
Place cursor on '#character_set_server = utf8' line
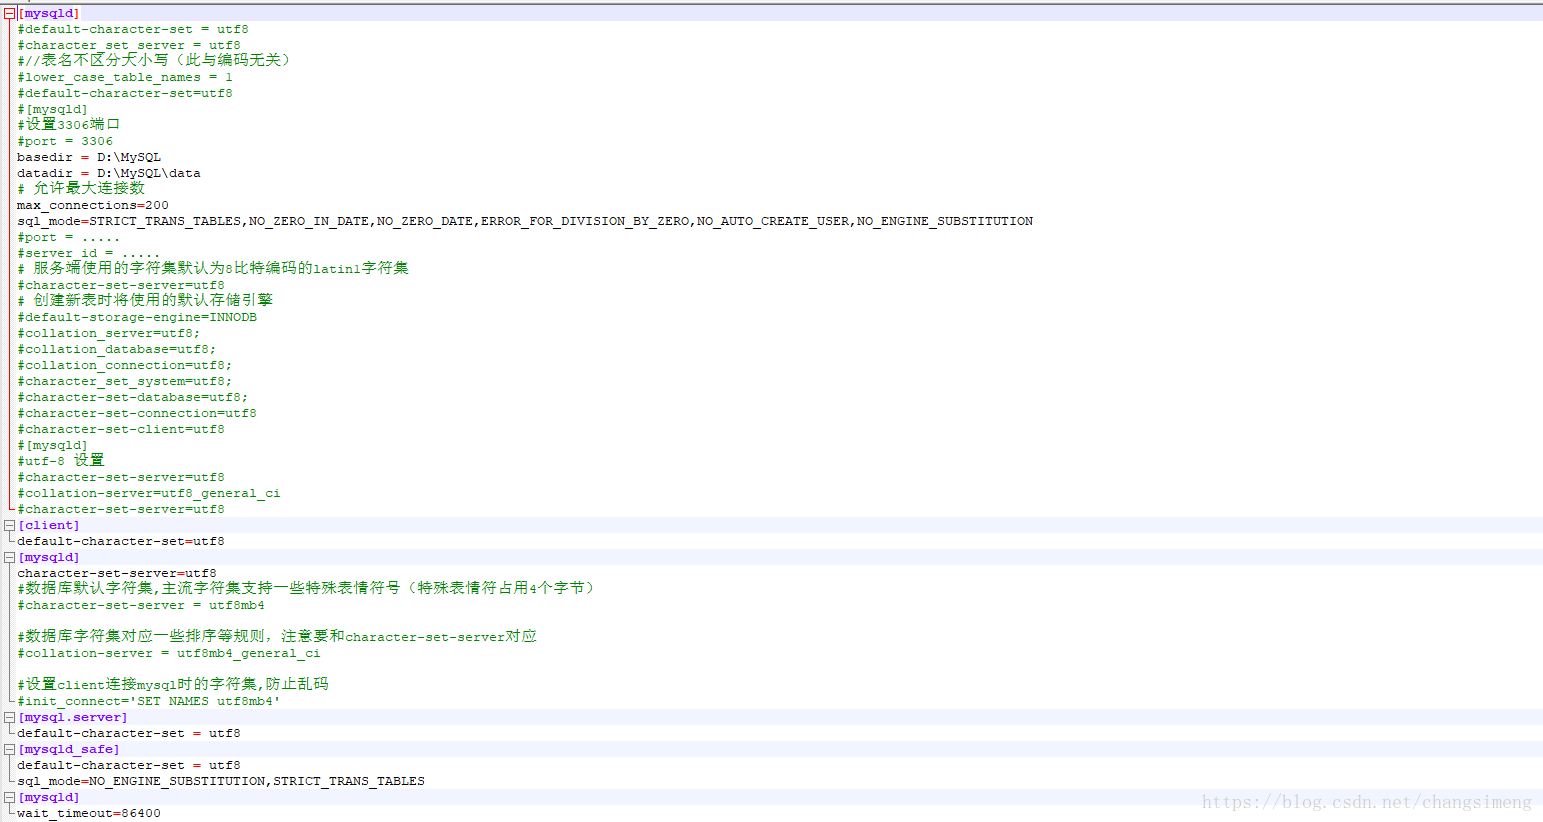(x=129, y=45)
